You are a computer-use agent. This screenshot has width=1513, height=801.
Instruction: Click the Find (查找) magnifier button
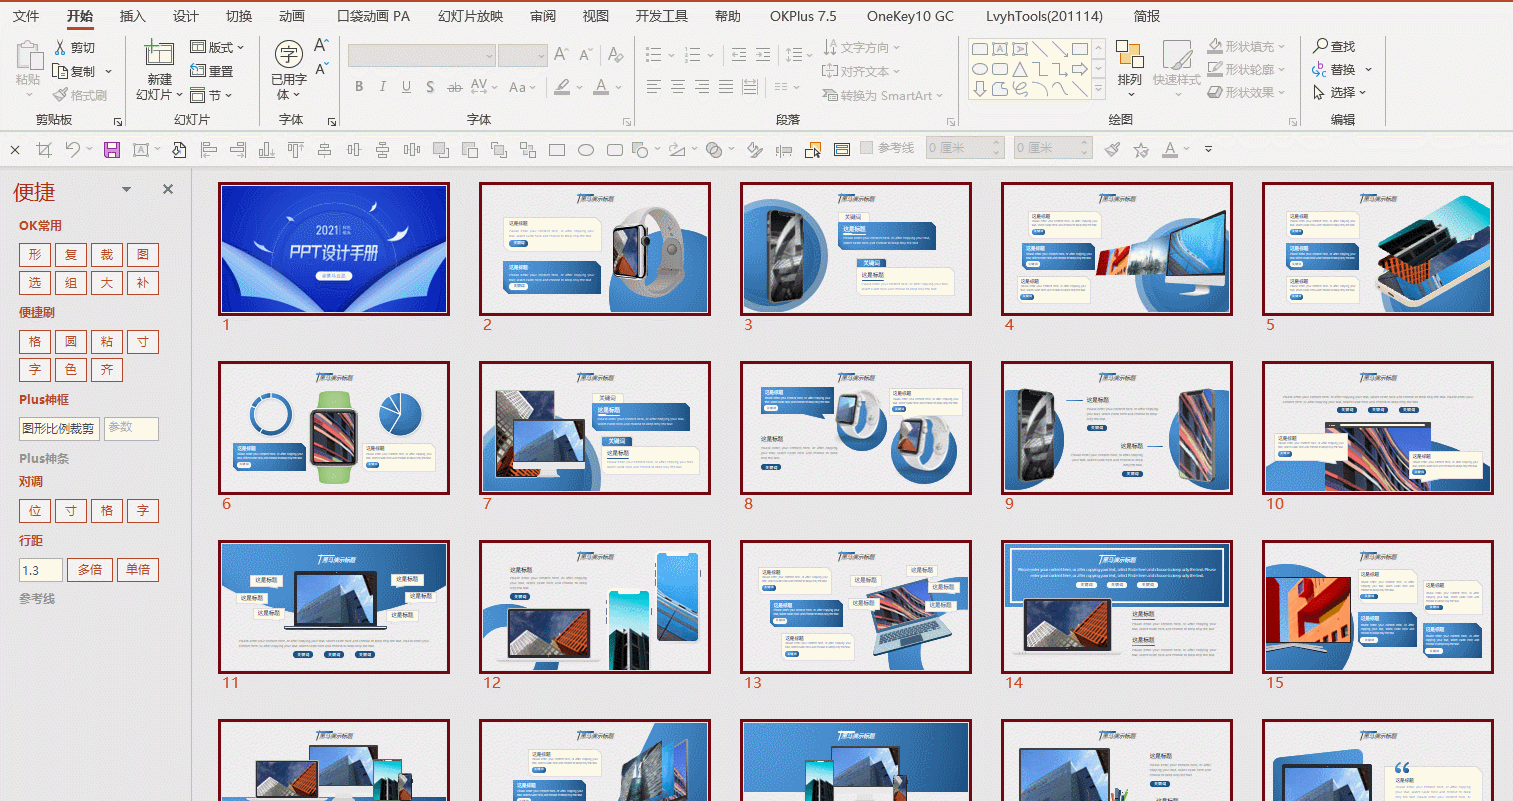(1334, 46)
